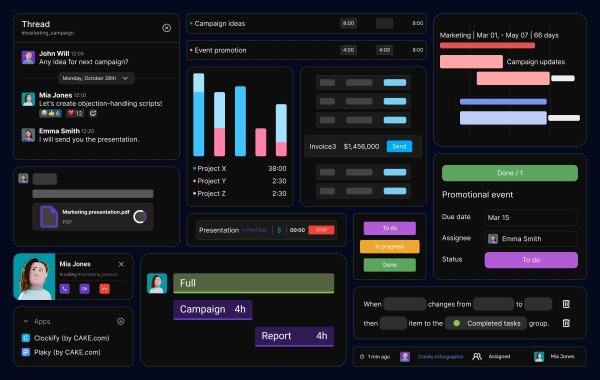This screenshot has width=600, height=380.
Task: Click John Will's avatar in the thread
Action: (28, 57)
